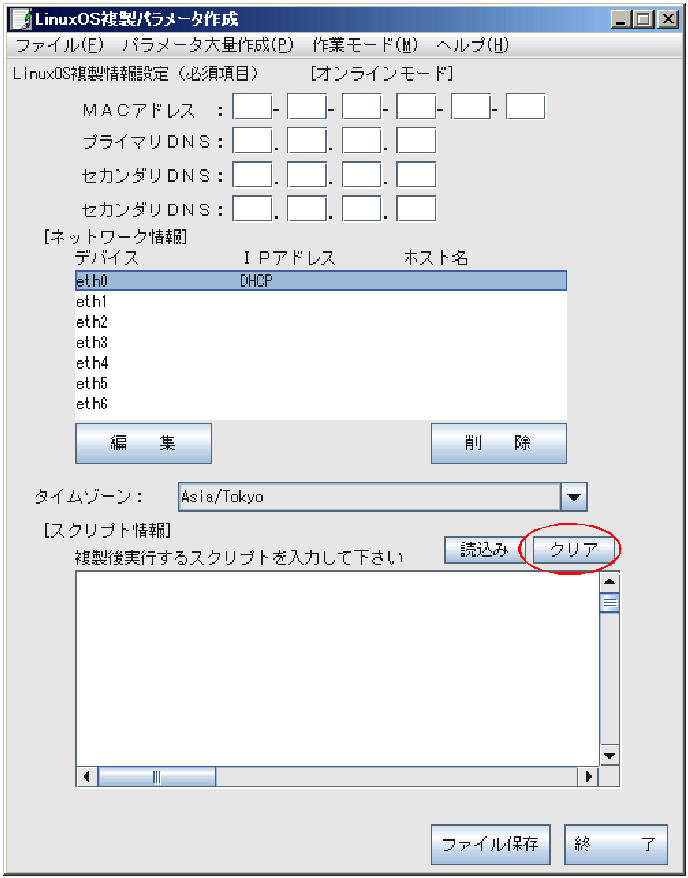Select the eth3 device row

(321, 342)
